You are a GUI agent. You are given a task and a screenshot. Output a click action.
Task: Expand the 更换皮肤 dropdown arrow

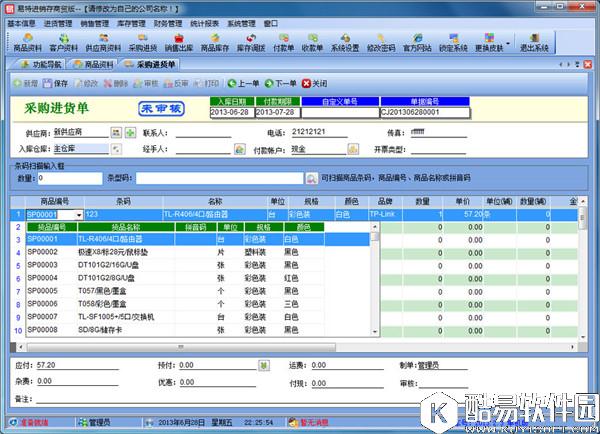click(508, 43)
